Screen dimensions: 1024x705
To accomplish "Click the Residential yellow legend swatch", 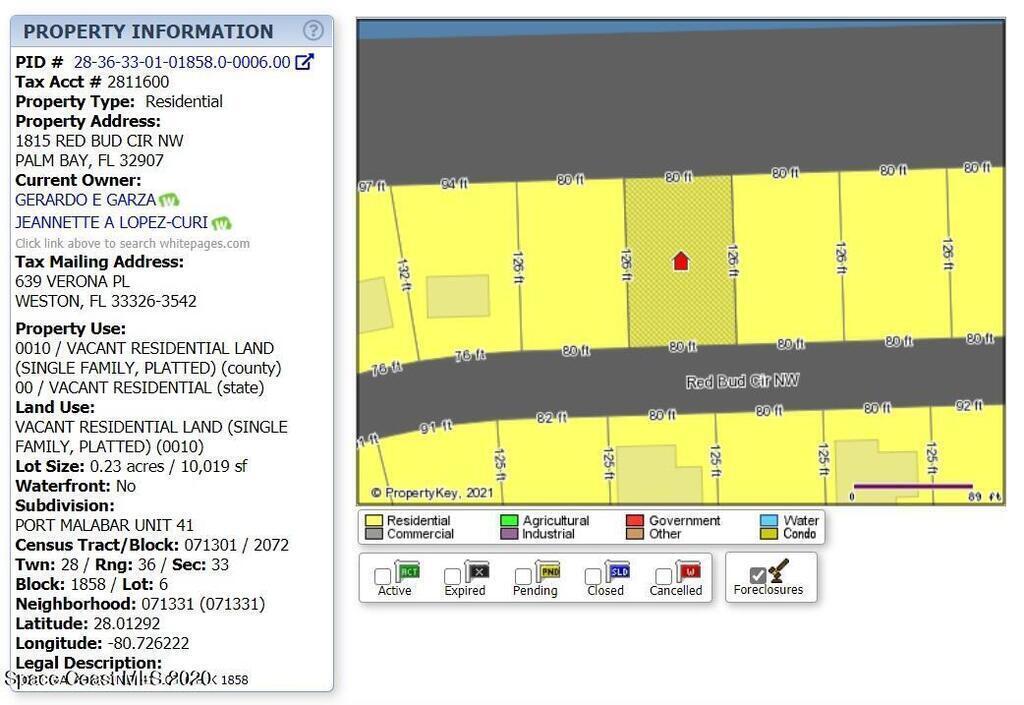I will [x=374, y=521].
